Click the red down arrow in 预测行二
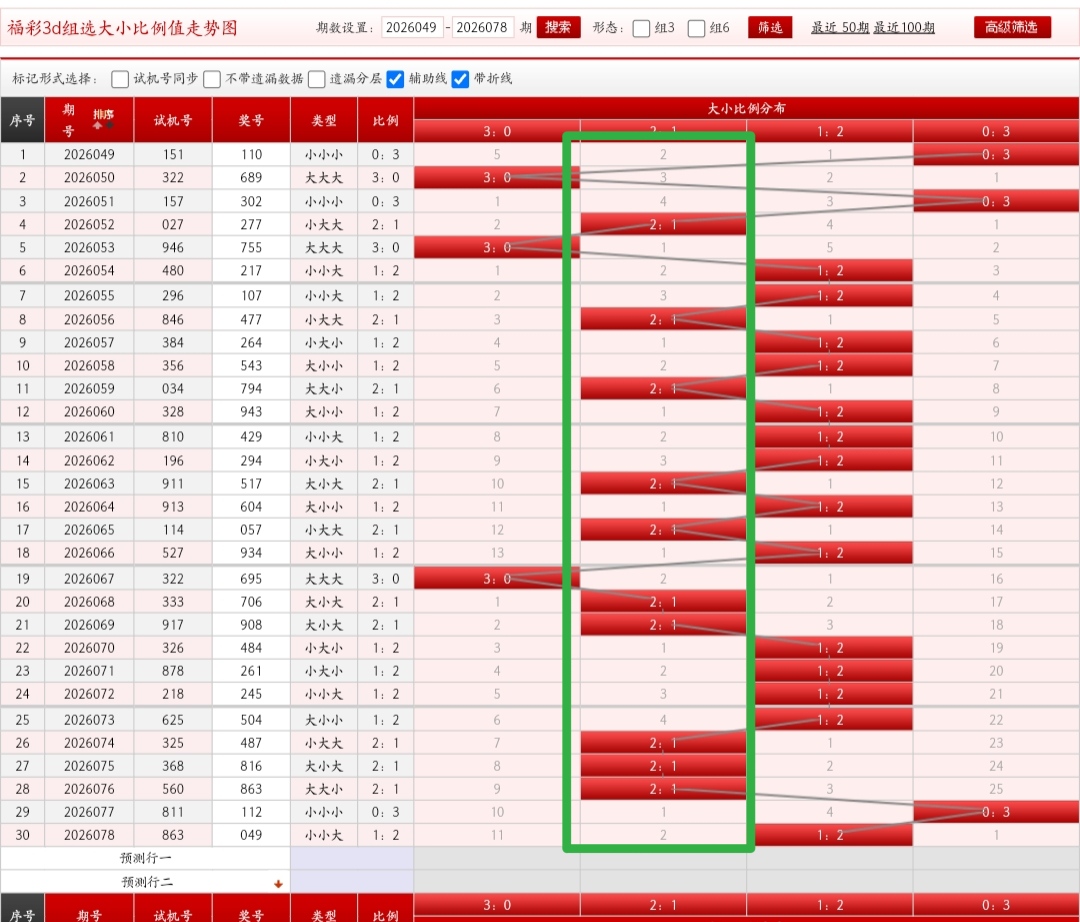The image size is (1080, 922). coord(278,883)
